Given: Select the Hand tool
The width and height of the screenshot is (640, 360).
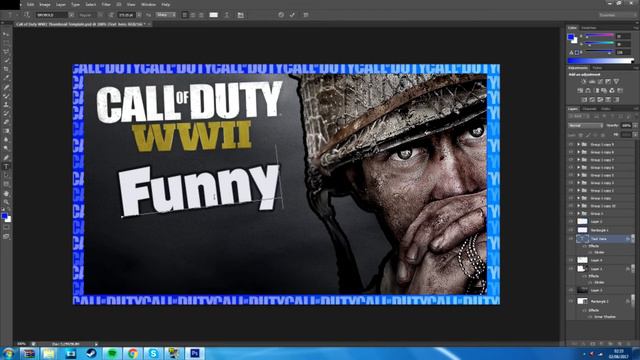Looking at the screenshot, I should 6,193.
